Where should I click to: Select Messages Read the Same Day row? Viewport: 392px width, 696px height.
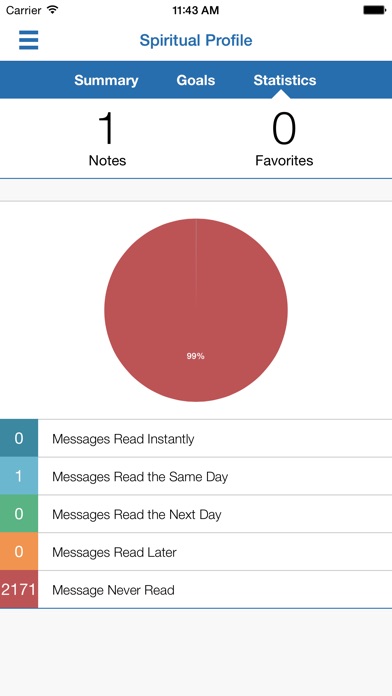(x=196, y=476)
